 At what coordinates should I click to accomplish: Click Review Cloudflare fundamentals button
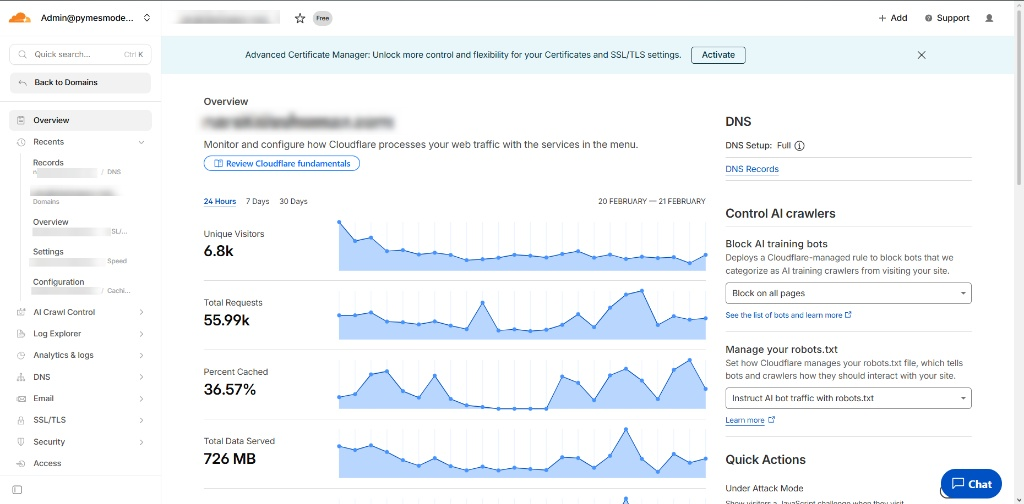pyautogui.click(x=281, y=163)
